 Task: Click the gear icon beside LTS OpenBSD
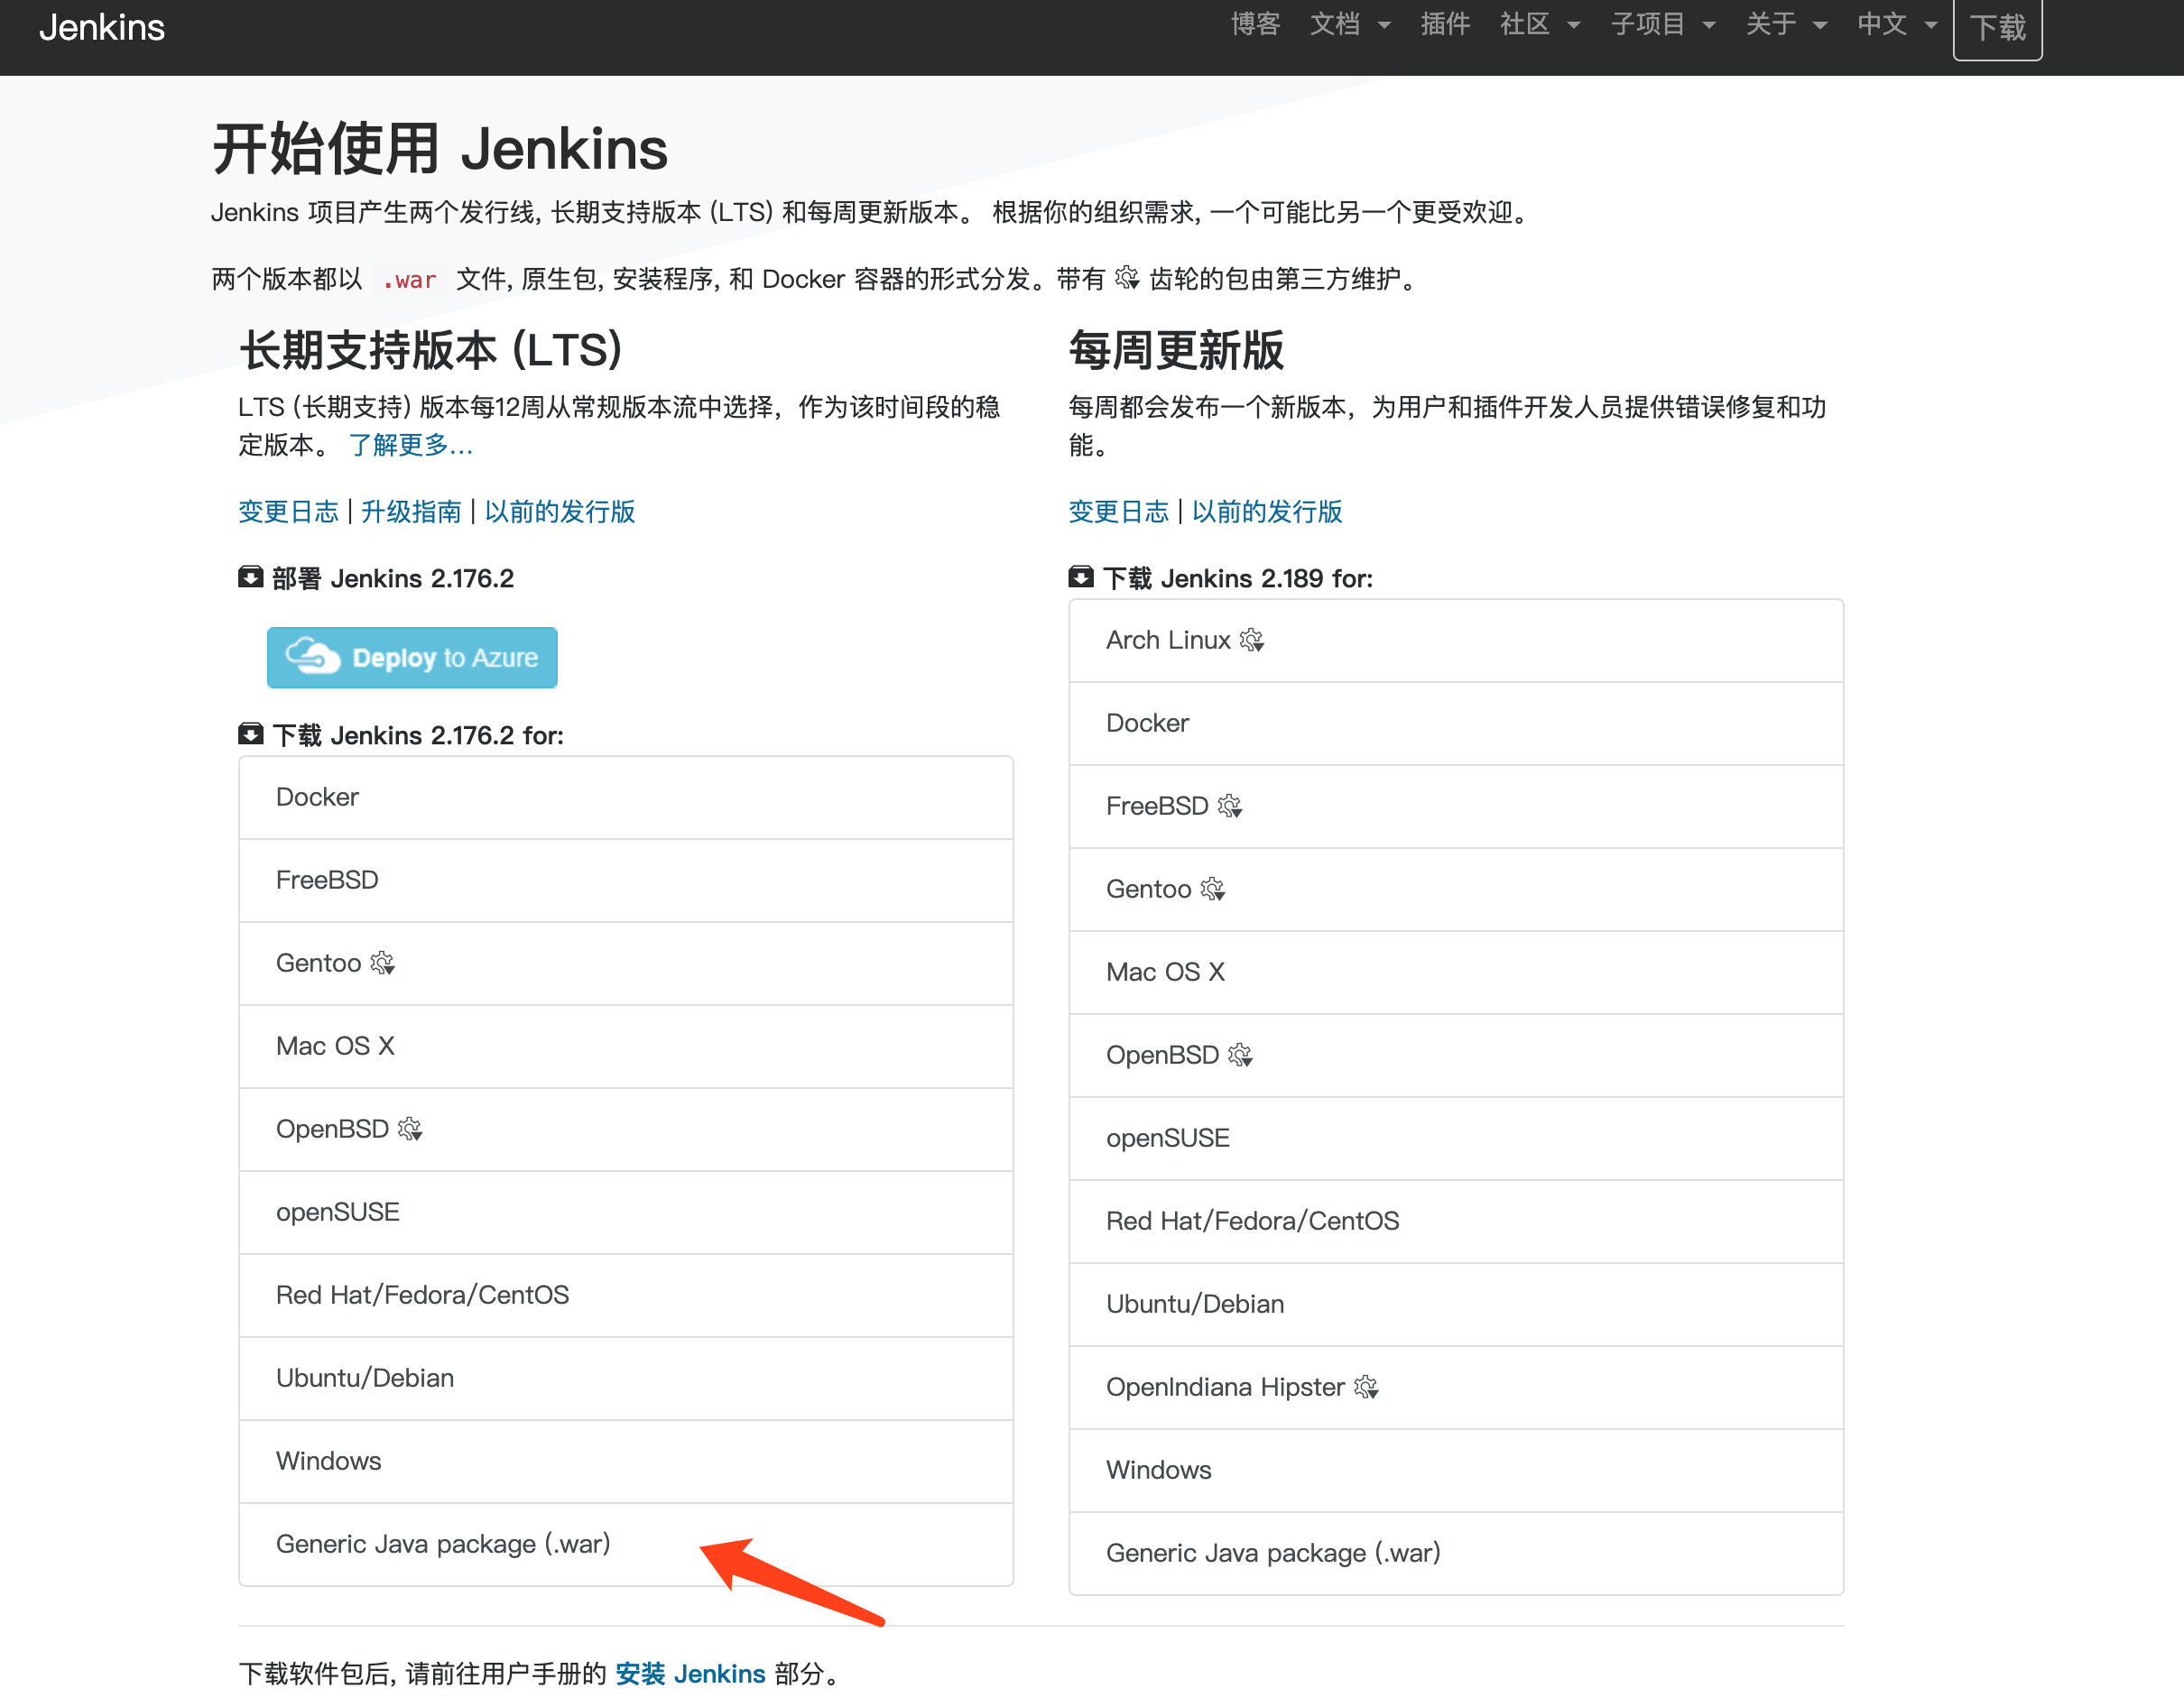[410, 1129]
